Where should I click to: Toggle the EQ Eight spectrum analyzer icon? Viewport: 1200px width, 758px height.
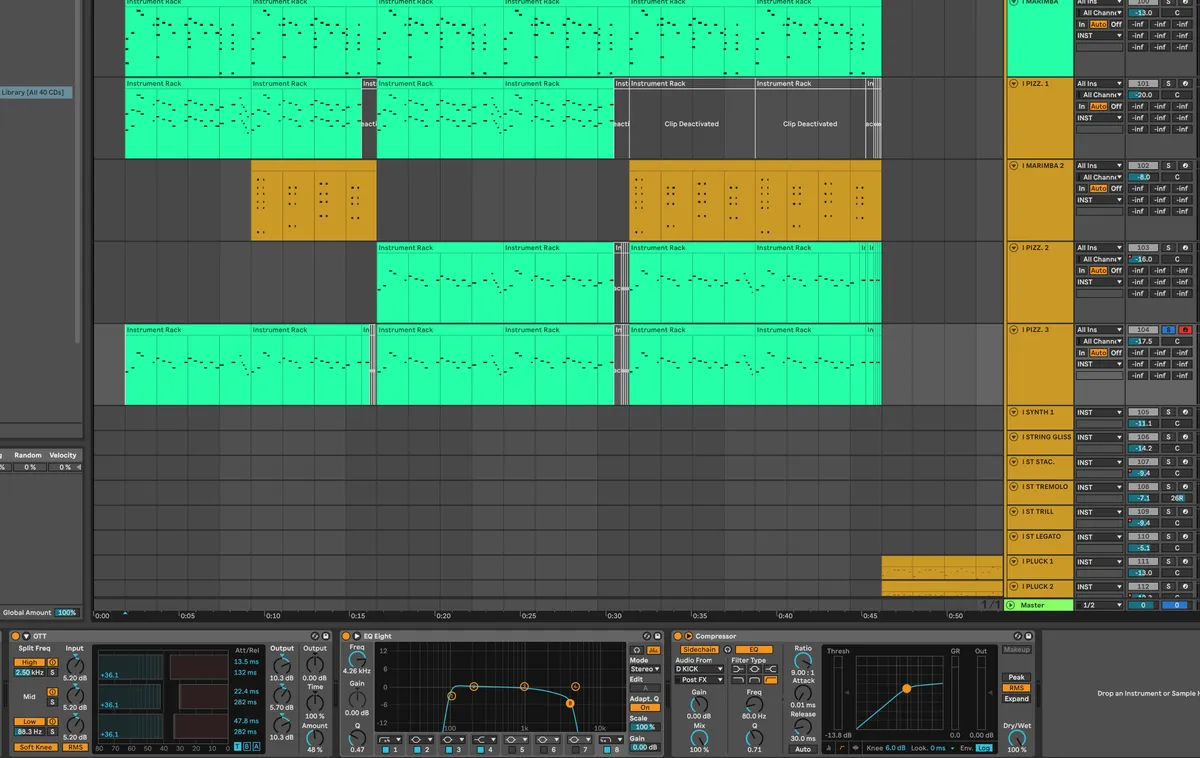tap(654, 650)
